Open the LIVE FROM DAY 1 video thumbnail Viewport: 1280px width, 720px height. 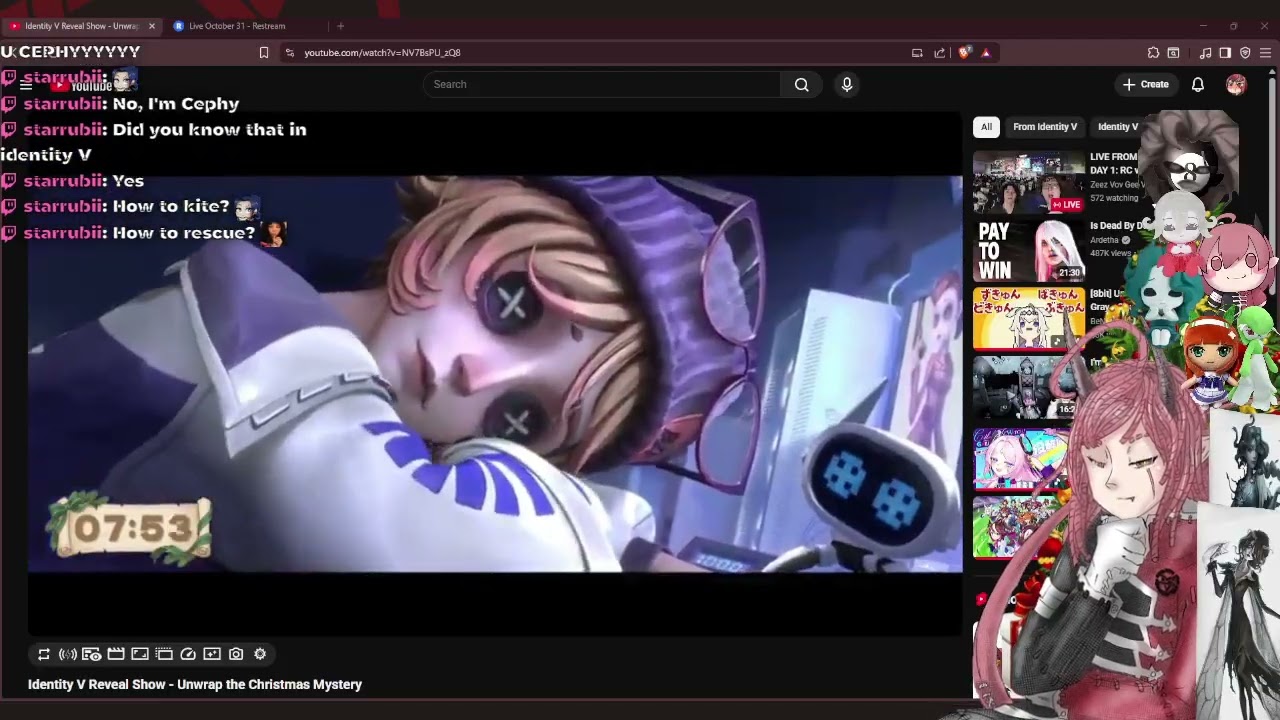tap(1028, 182)
